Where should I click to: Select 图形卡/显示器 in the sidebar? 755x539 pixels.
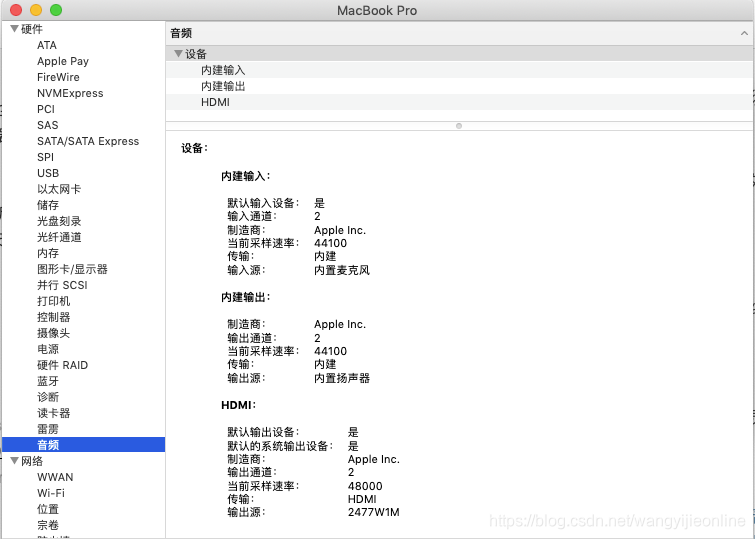(x=72, y=269)
